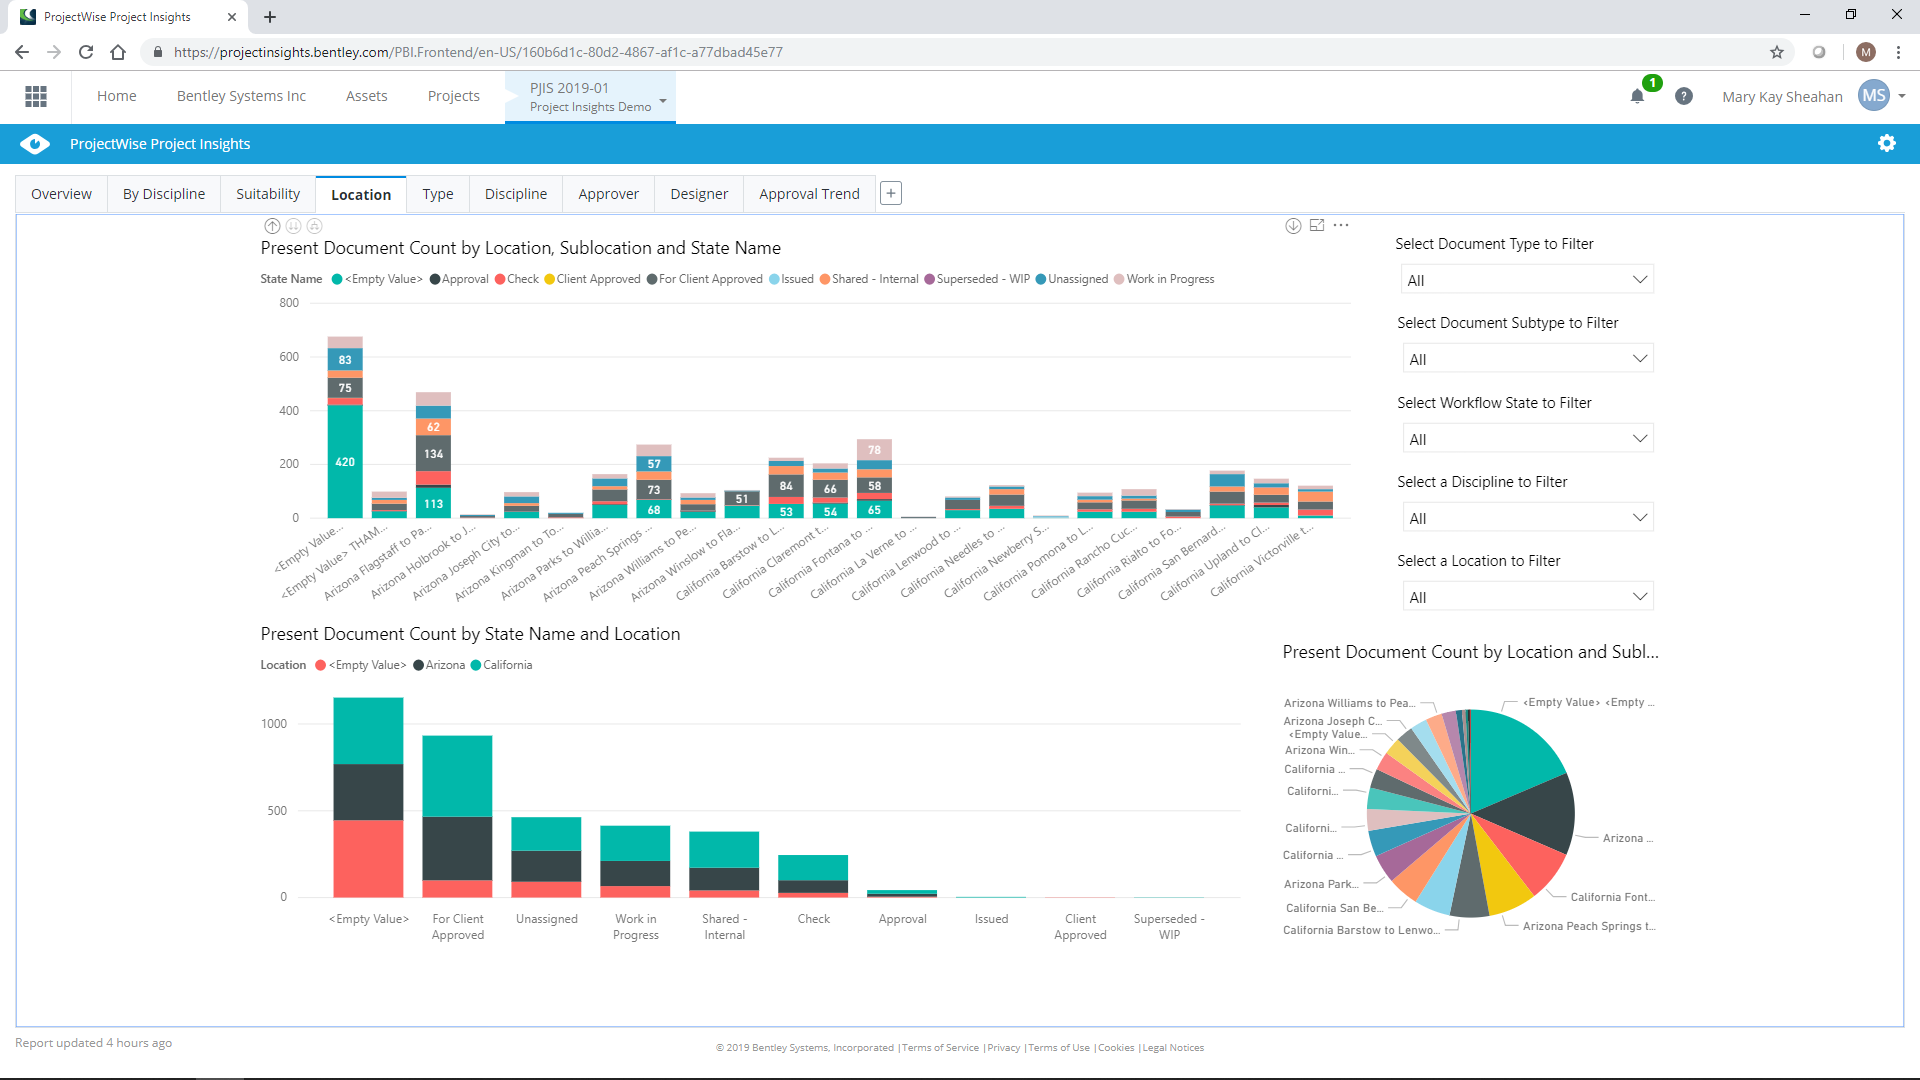
Task: Click the MS user avatar
Action: [1874, 96]
